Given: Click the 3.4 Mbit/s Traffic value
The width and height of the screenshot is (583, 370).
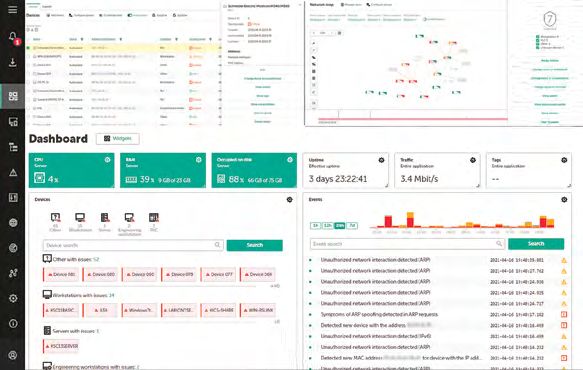Looking at the screenshot, I should pos(419,179).
